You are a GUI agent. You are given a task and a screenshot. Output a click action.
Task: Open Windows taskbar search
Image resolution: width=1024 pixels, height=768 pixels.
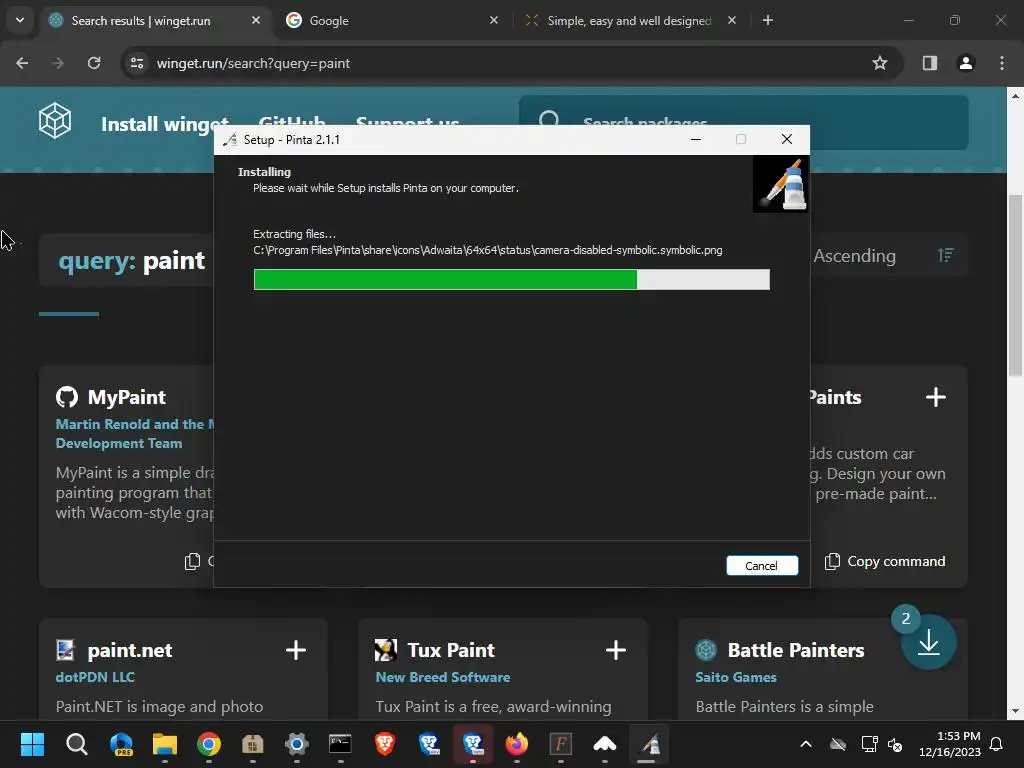pyautogui.click(x=76, y=744)
